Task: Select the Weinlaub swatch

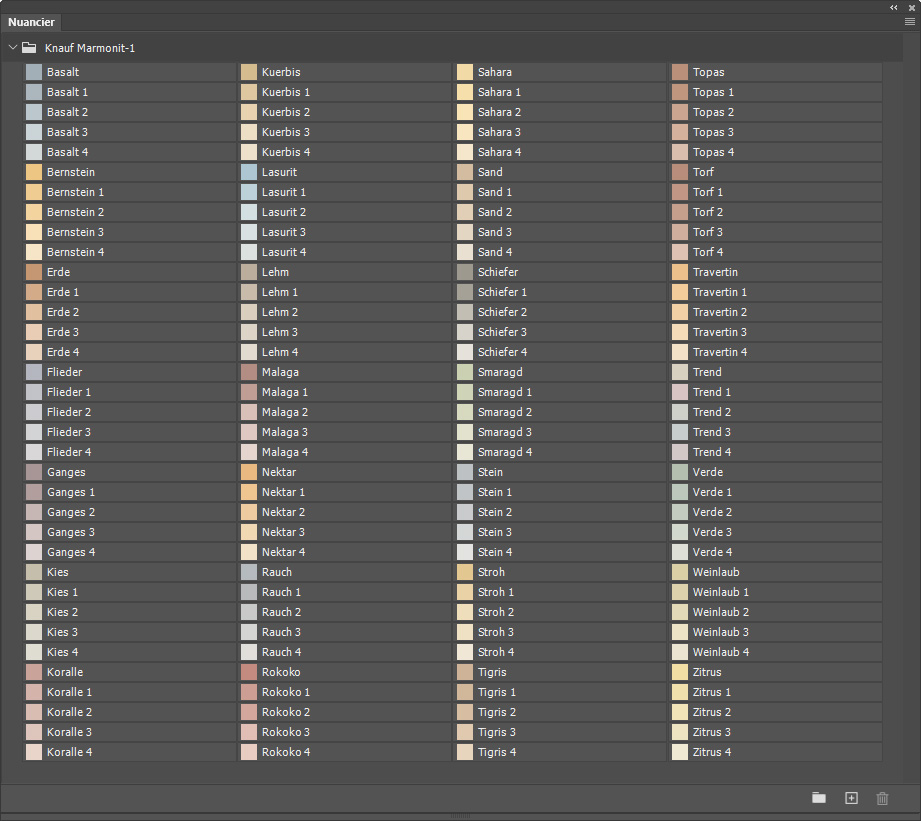Action: [x=680, y=572]
